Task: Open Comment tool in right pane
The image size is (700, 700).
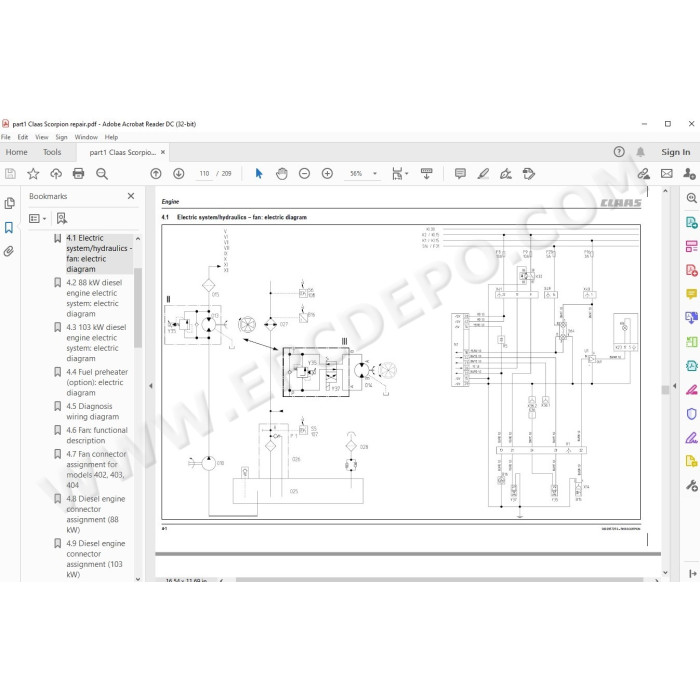Action: click(691, 294)
